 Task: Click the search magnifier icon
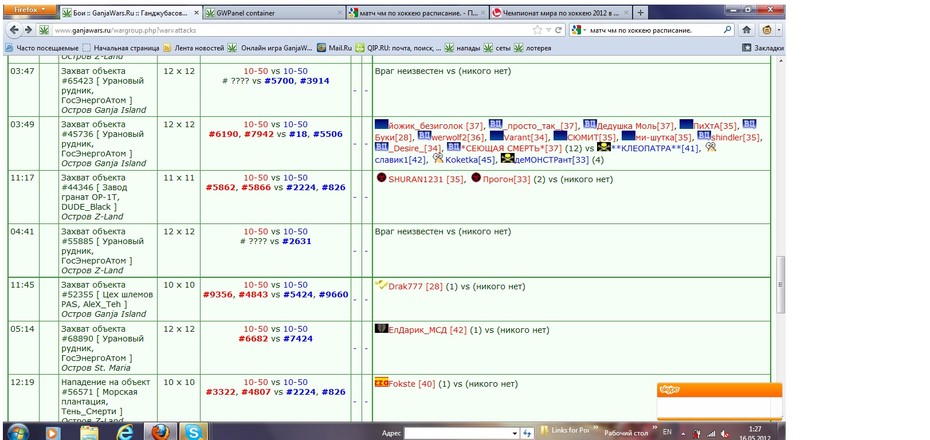tap(728, 30)
